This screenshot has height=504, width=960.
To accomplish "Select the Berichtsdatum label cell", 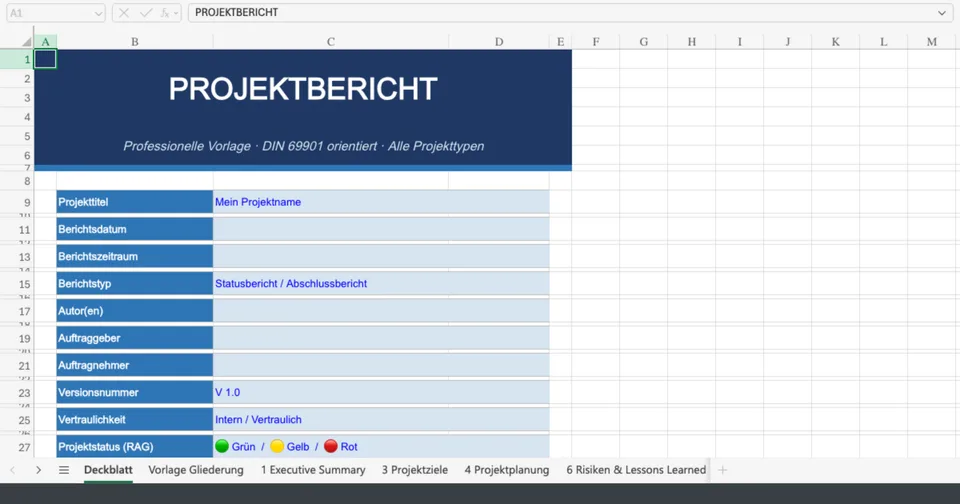I will tap(135, 229).
